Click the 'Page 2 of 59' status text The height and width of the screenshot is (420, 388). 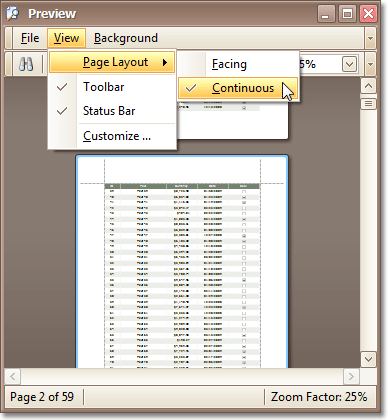(42, 397)
